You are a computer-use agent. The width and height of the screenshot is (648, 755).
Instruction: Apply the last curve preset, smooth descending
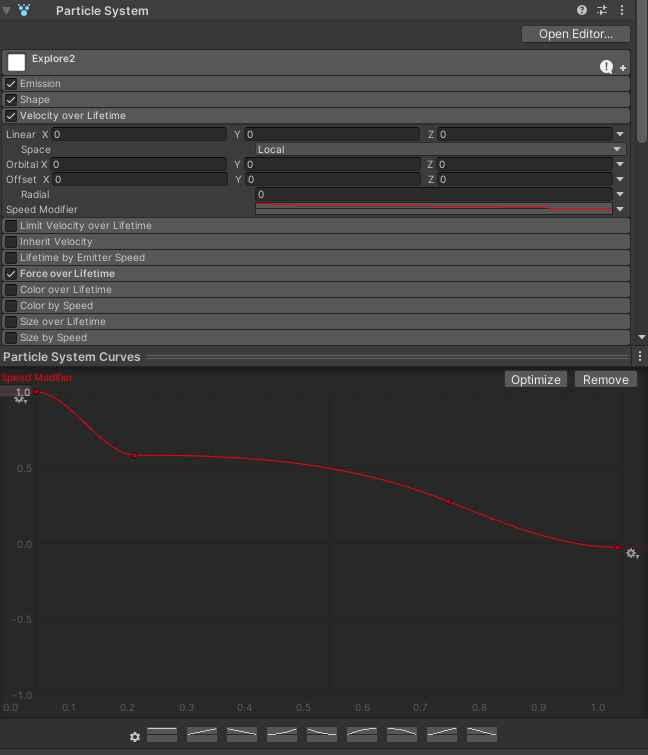click(481, 735)
